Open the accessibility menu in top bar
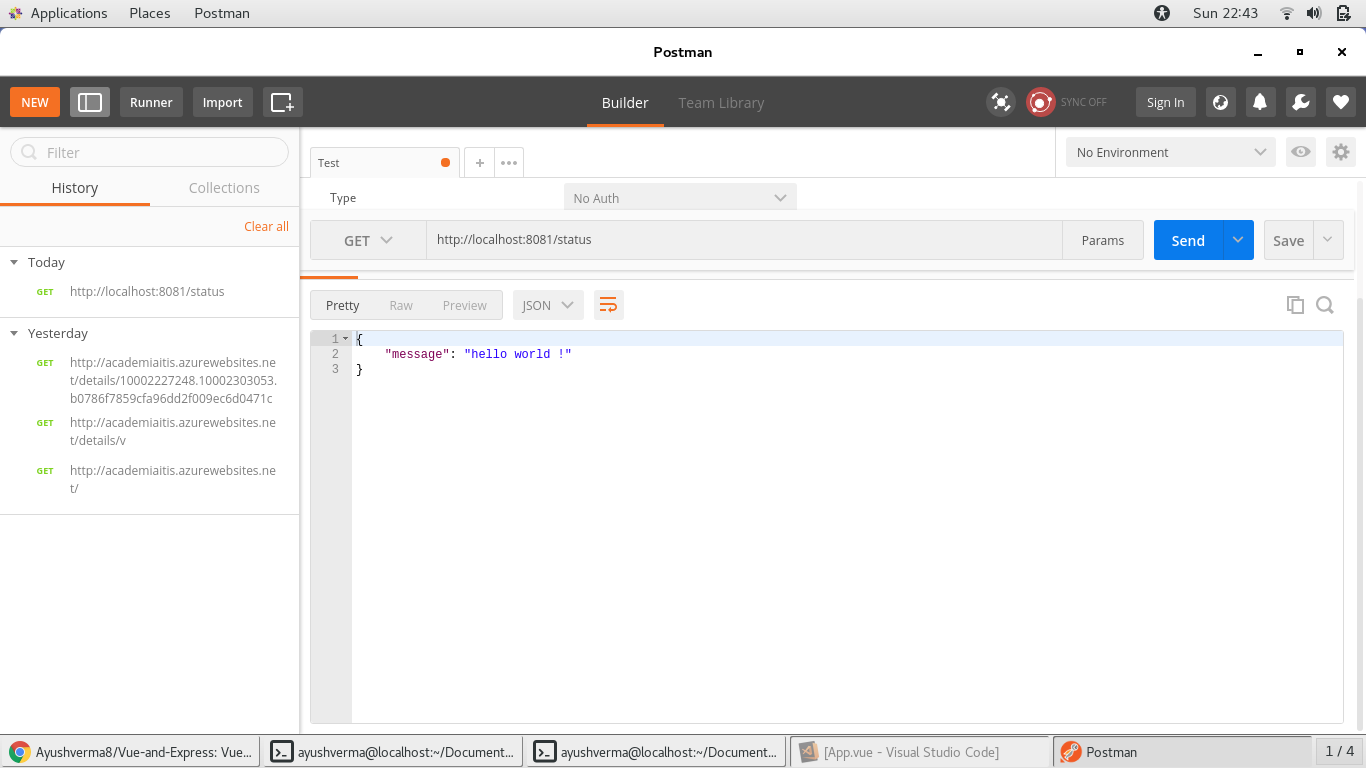 [1161, 13]
